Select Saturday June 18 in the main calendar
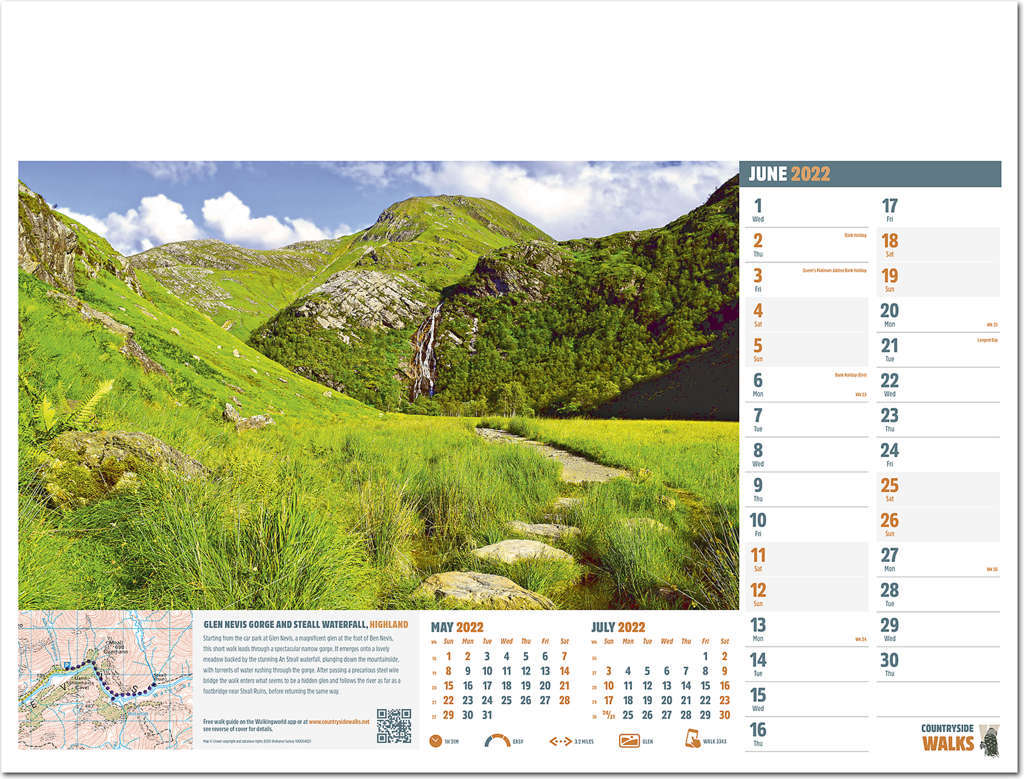This screenshot has height=779, width=1024. click(938, 245)
